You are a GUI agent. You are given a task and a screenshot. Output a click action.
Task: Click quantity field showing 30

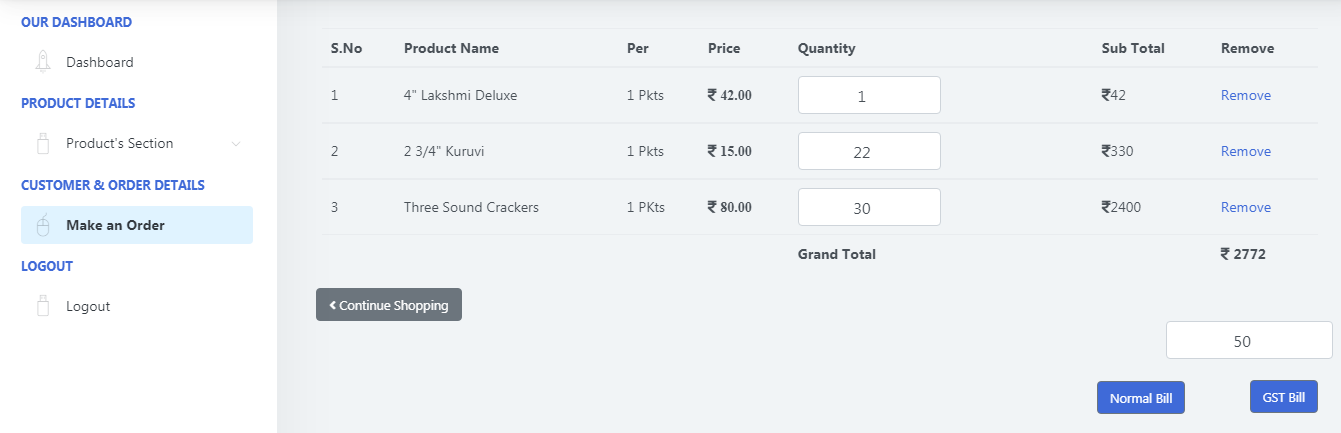click(868, 207)
